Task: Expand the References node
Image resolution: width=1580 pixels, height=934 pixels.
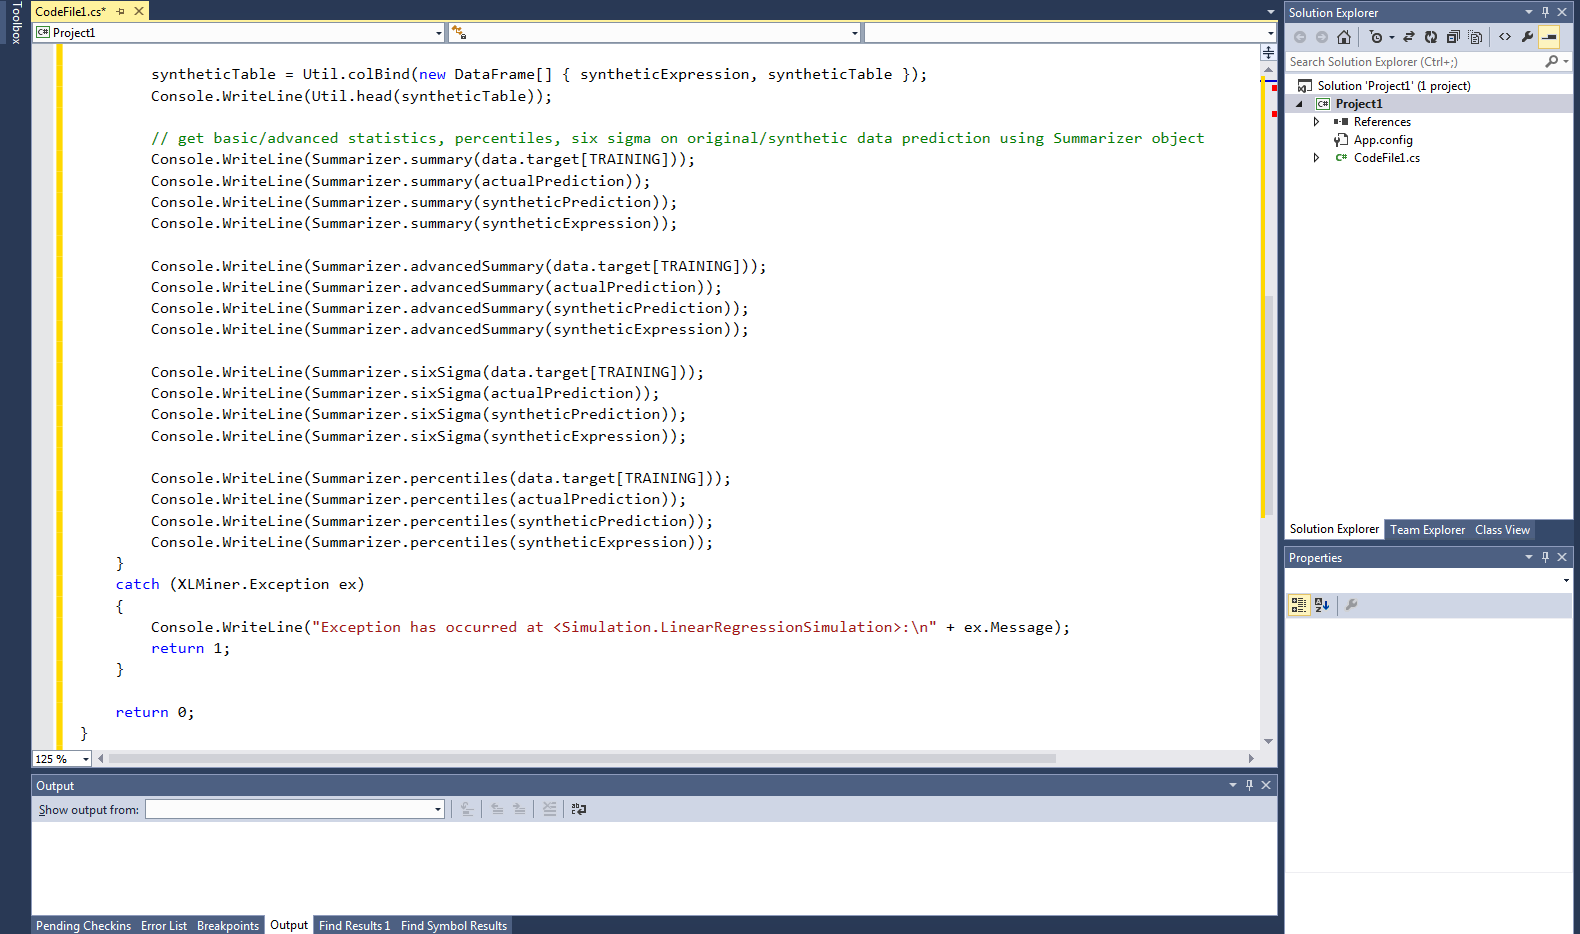Action: pos(1316,122)
